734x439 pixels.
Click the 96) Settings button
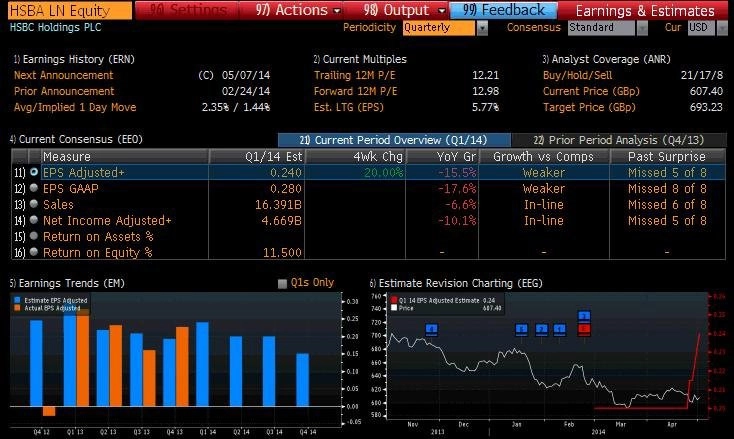(x=187, y=10)
